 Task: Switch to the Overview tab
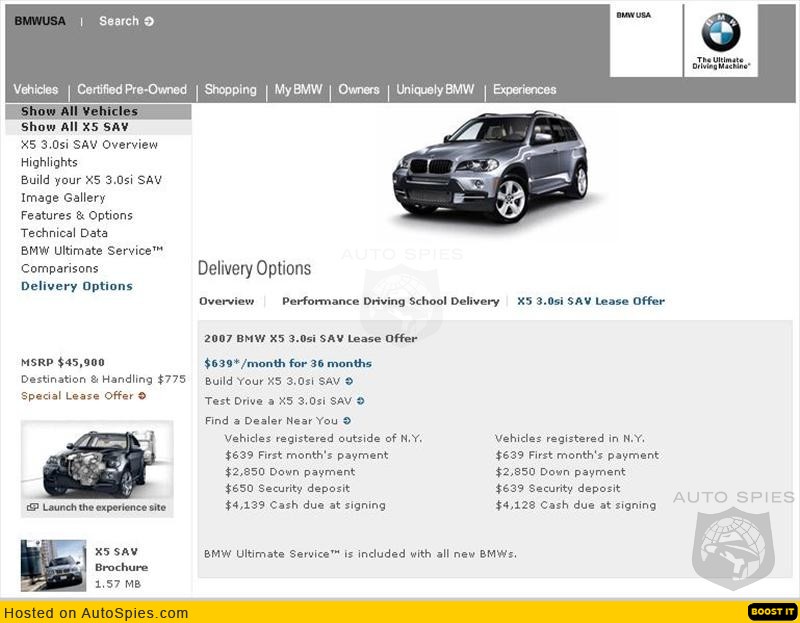[227, 301]
